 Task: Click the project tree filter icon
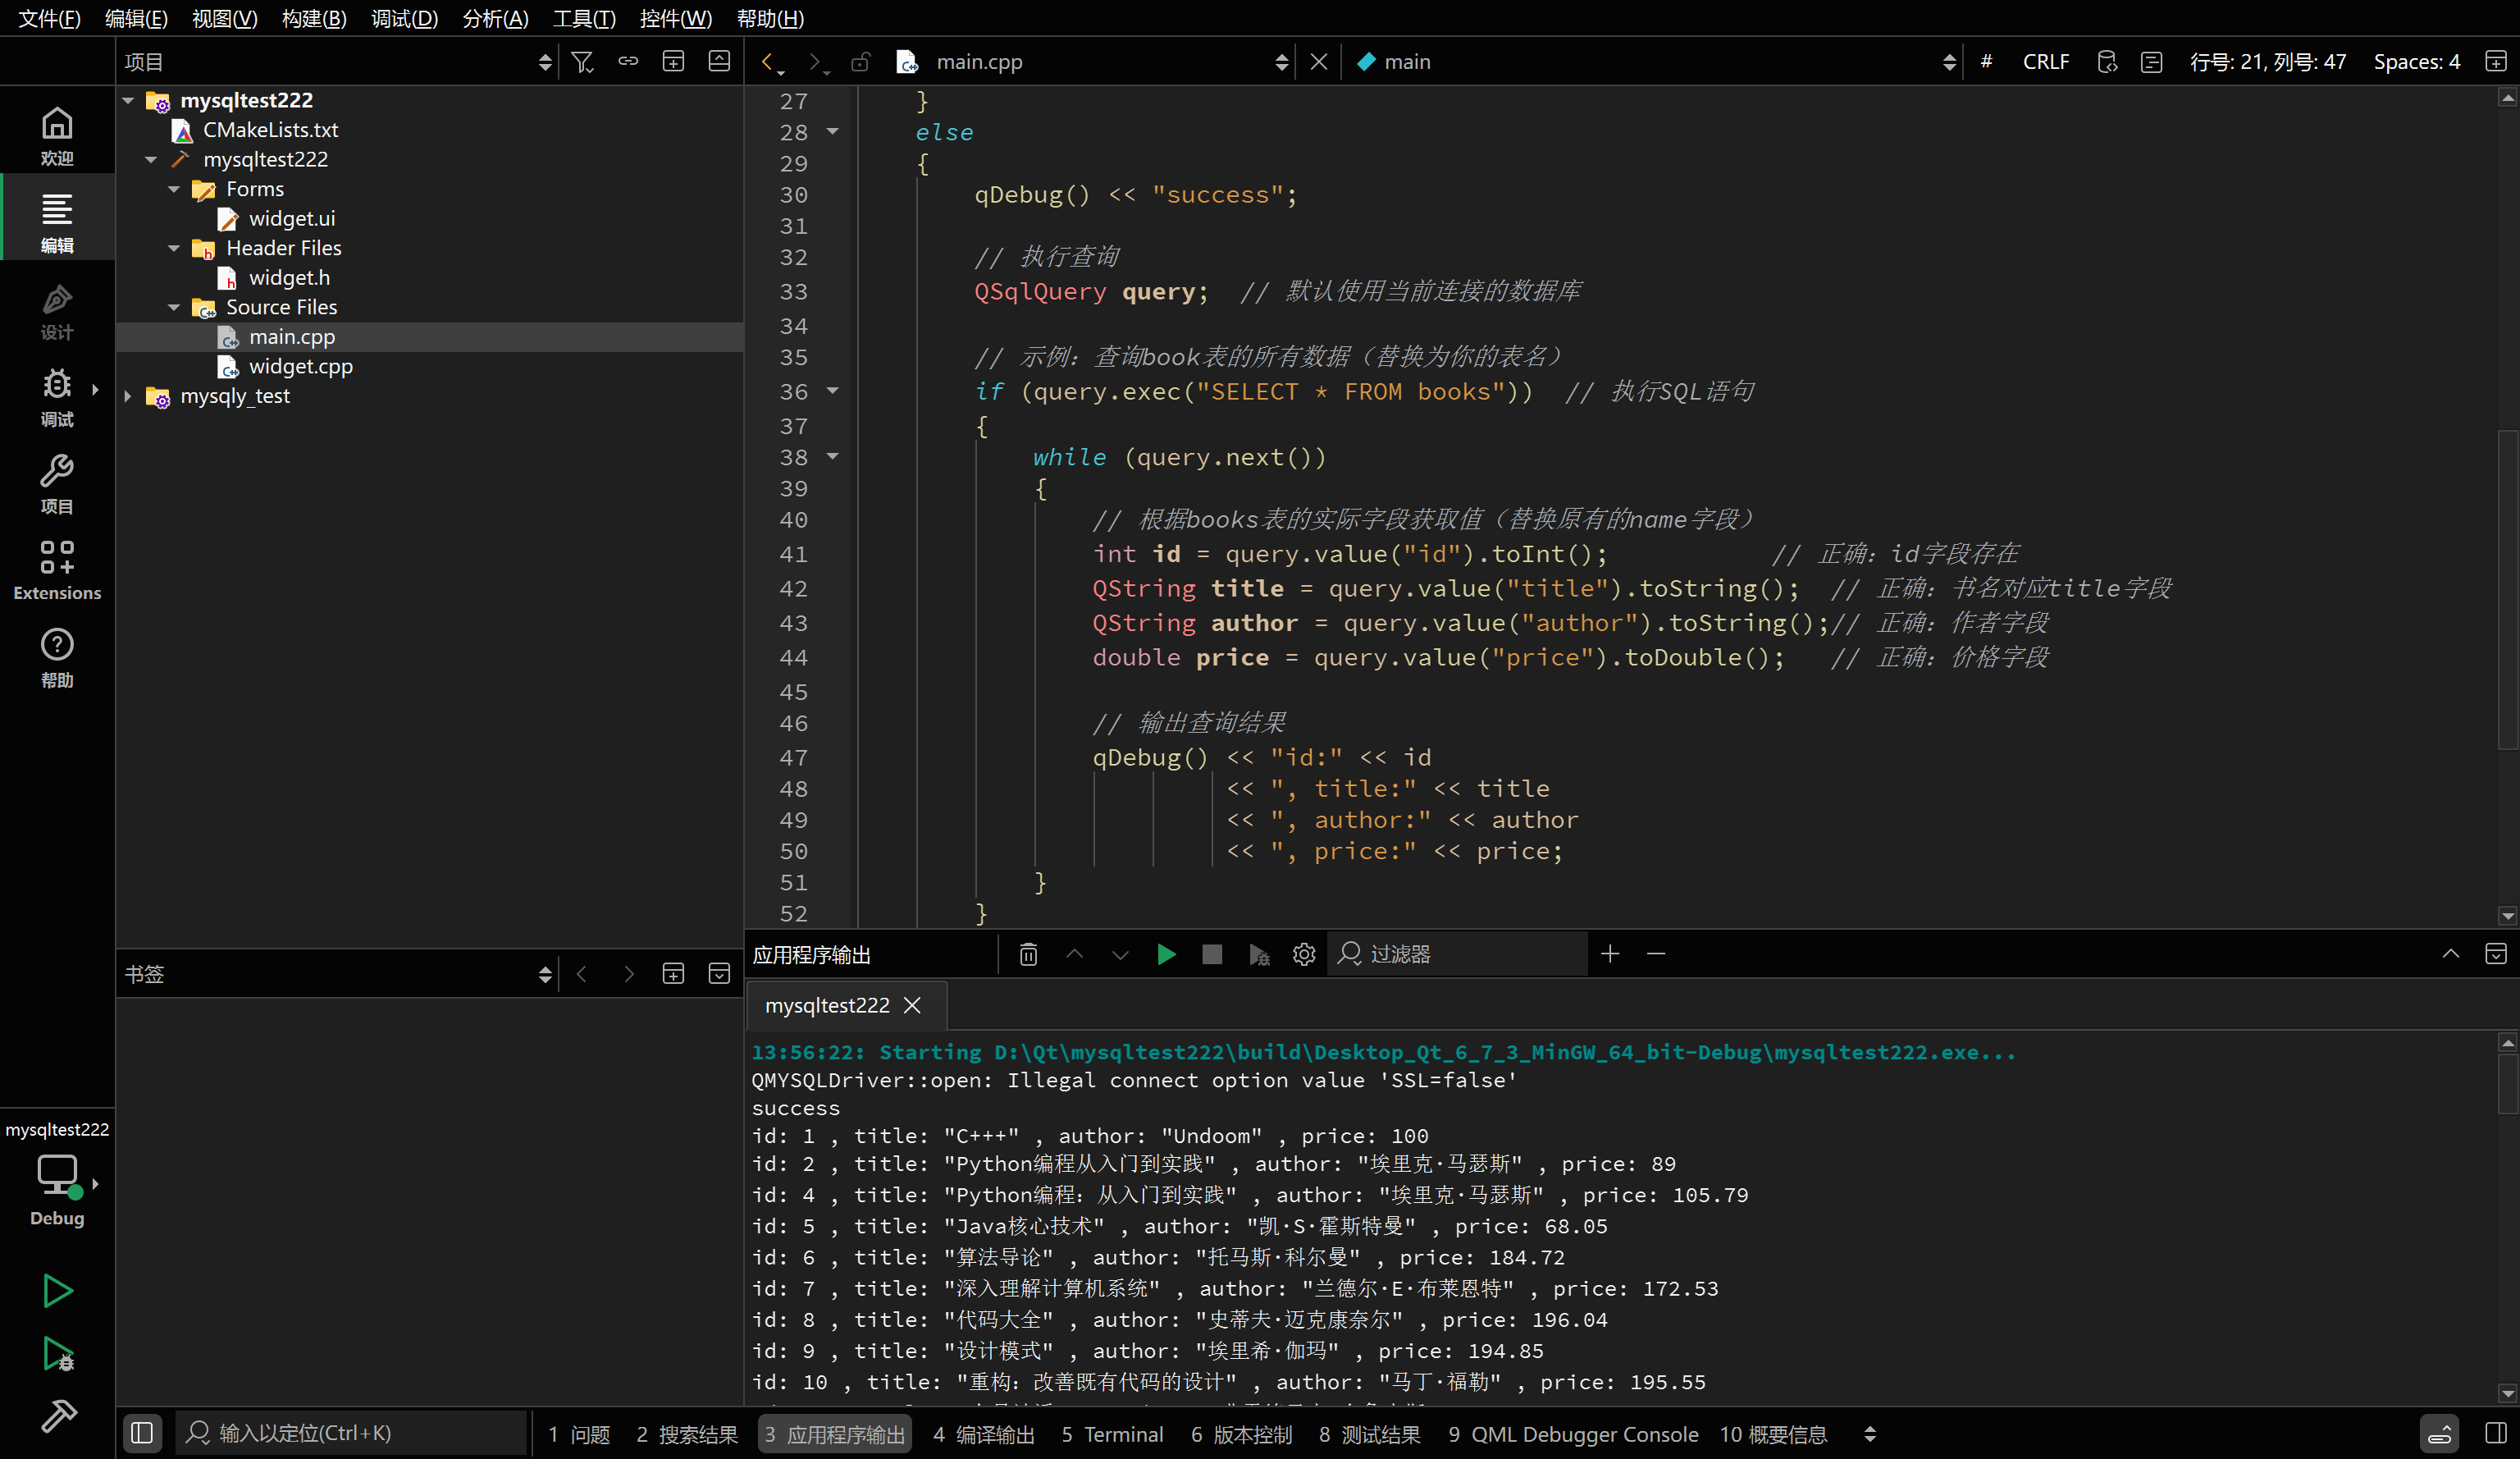pyautogui.click(x=582, y=62)
